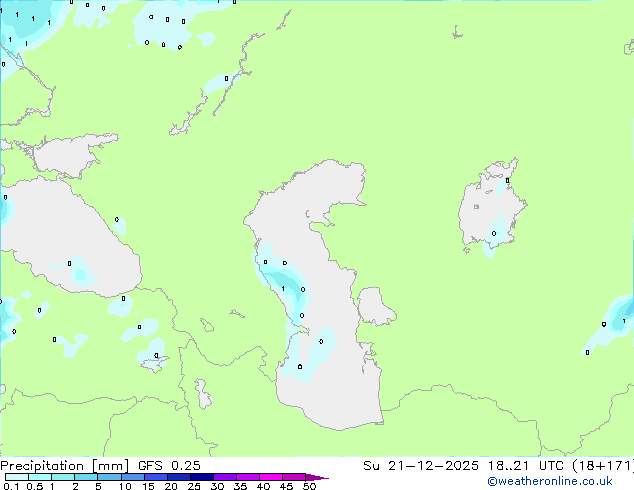The image size is (634, 490).
Task: Click the over-50 arrow tip of the legend
Action: point(317,477)
